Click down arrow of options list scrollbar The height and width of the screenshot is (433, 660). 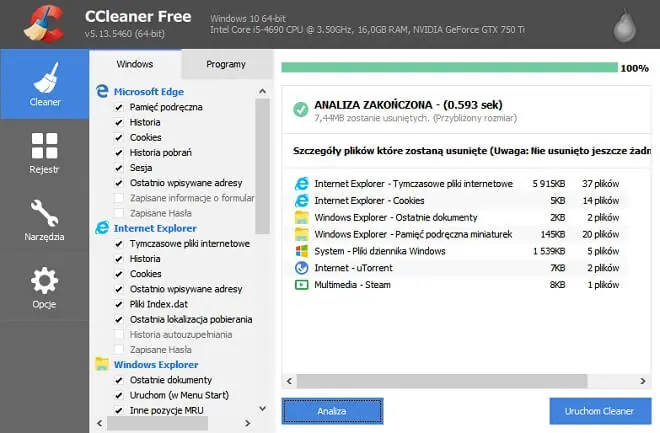coord(263,408)
